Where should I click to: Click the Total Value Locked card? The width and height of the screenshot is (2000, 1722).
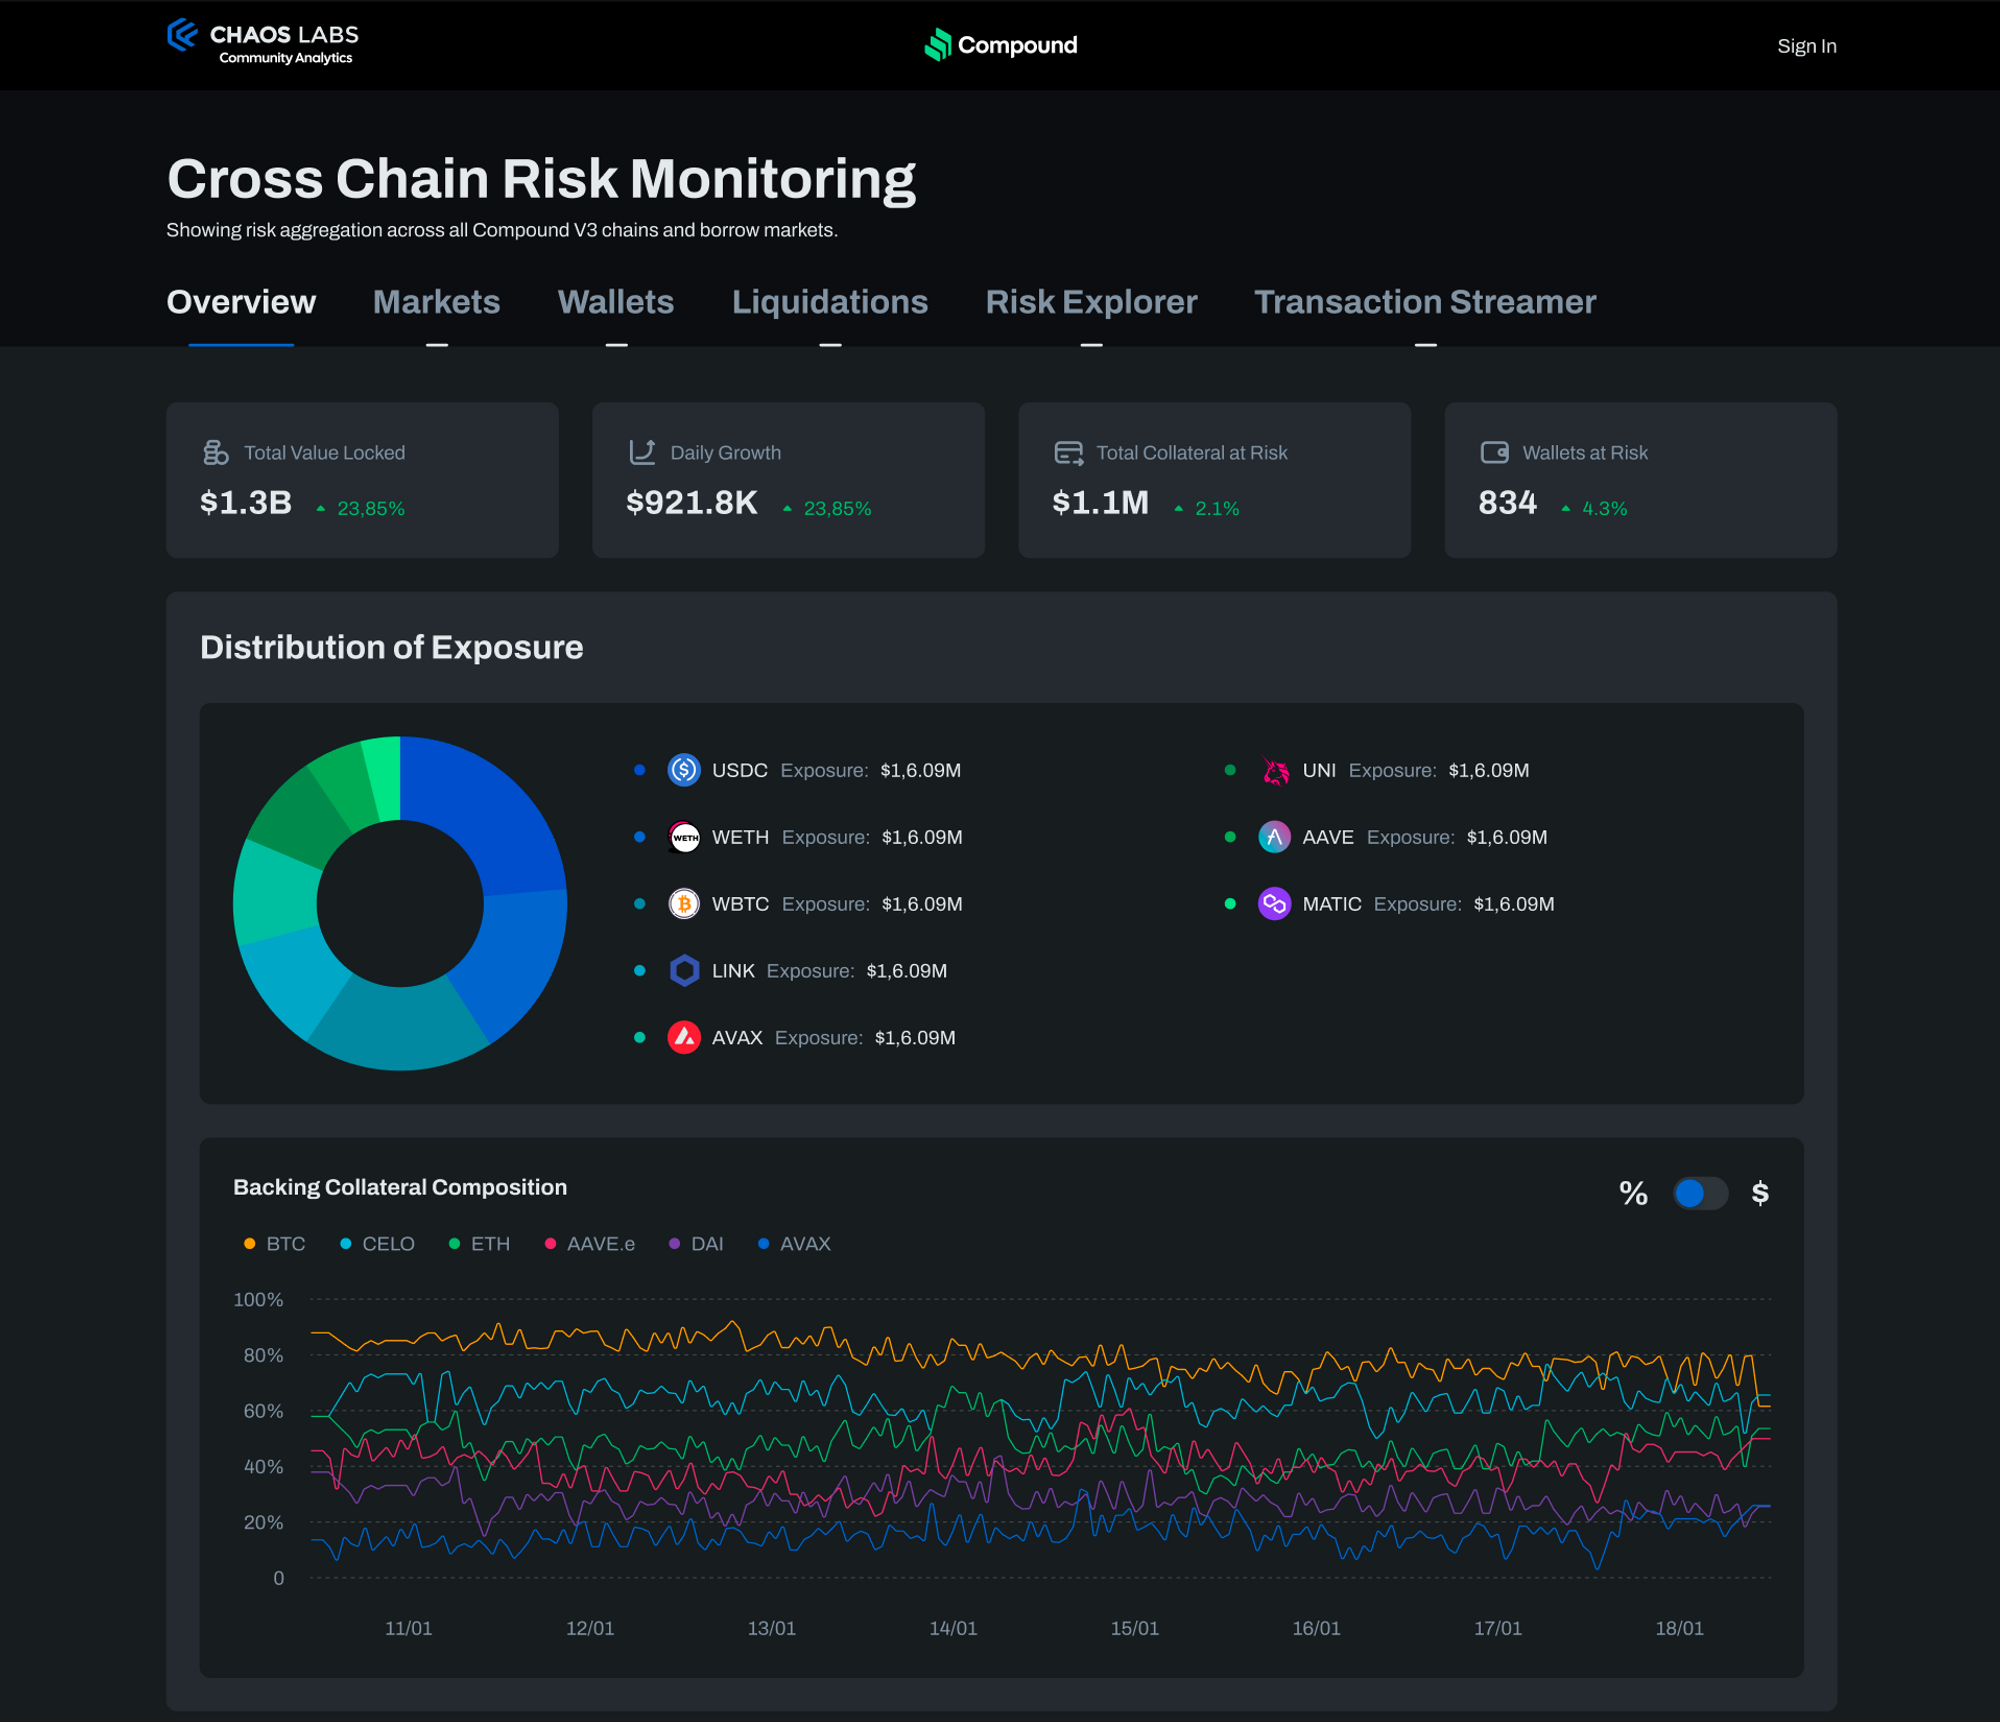(x=362, y=480)
